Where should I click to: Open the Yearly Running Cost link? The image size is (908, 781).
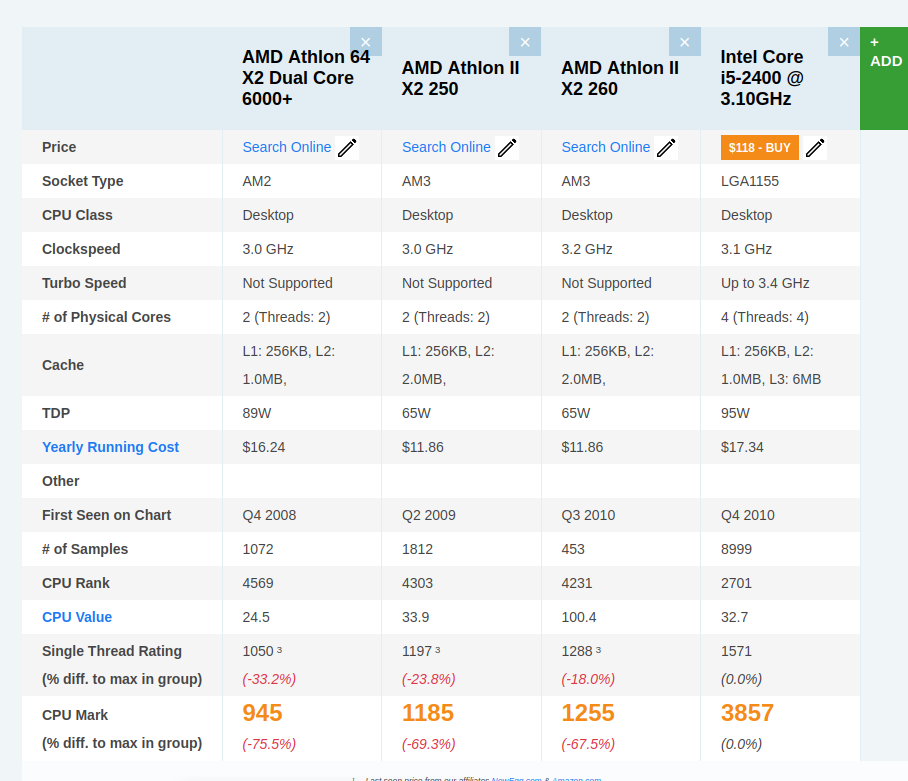point(111,447)
